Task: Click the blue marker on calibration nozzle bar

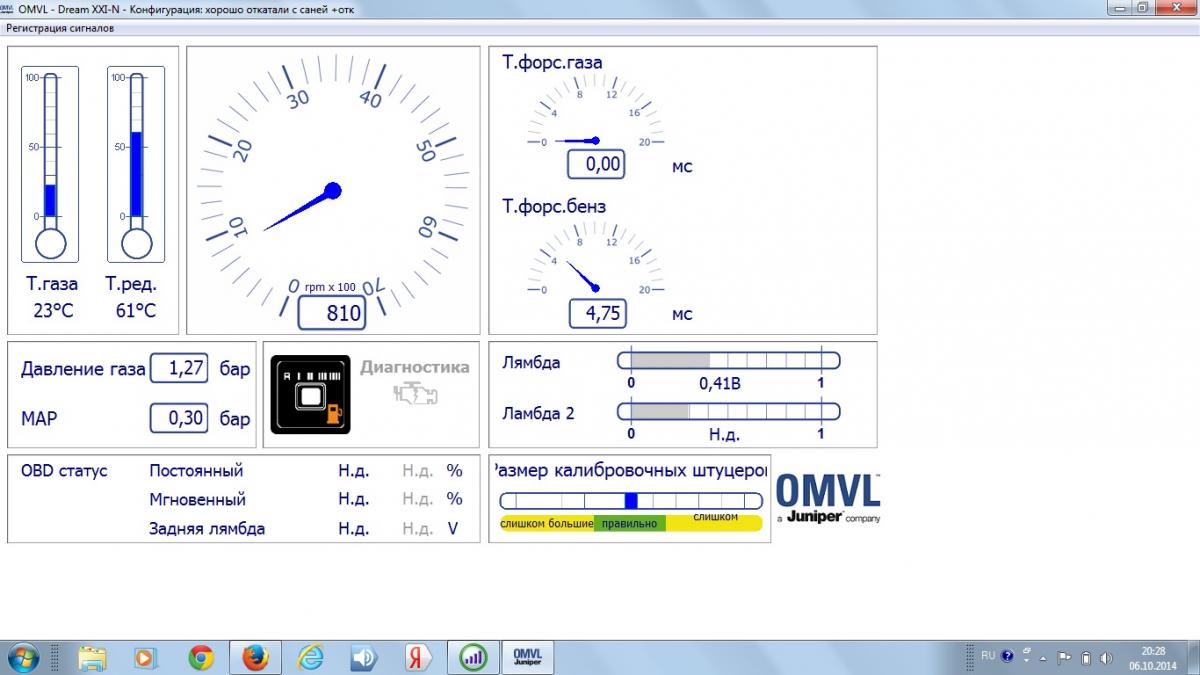Action: point(630,500)
